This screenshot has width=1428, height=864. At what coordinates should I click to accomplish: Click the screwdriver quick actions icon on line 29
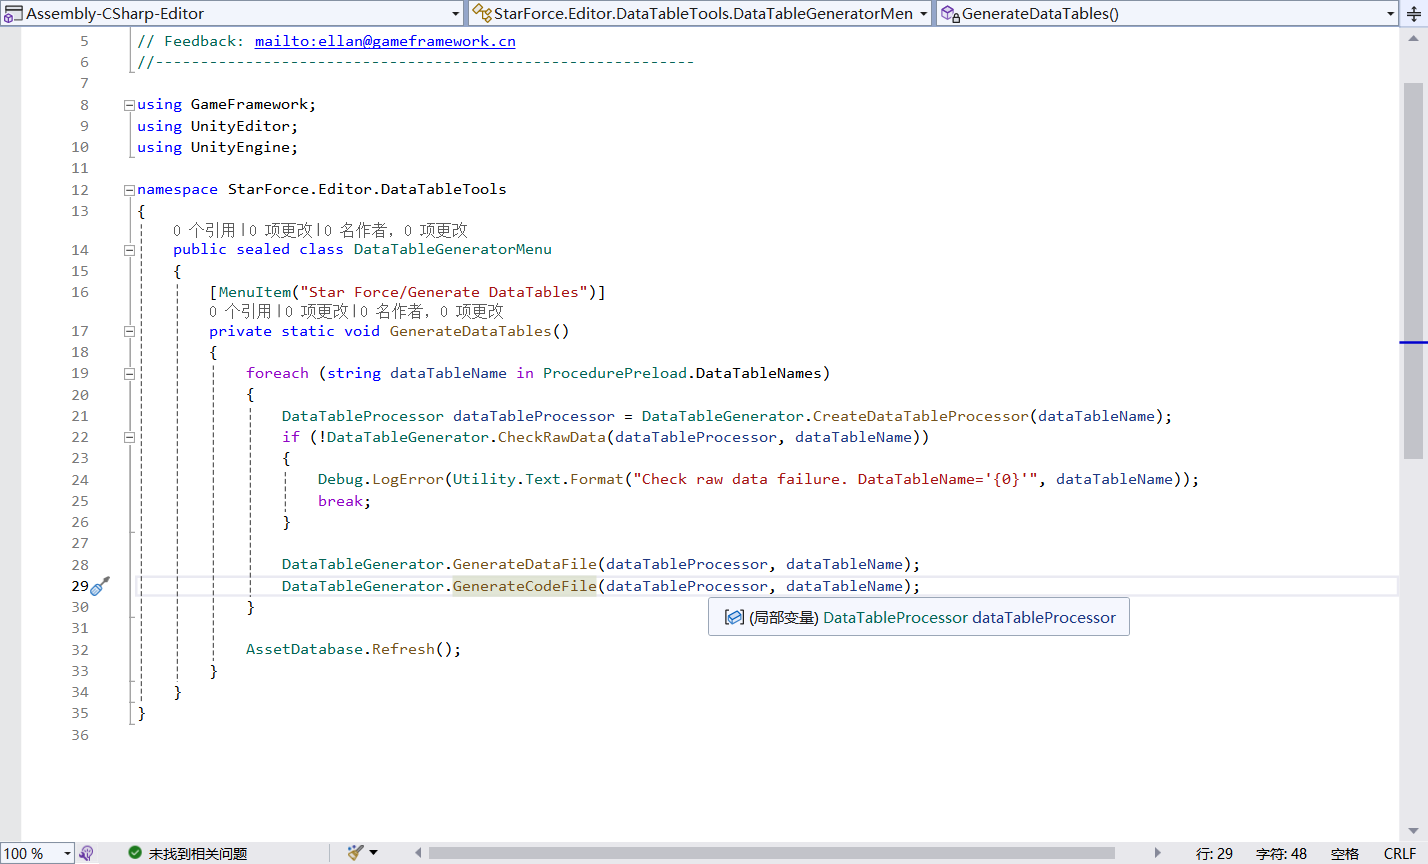click(100, 586)
